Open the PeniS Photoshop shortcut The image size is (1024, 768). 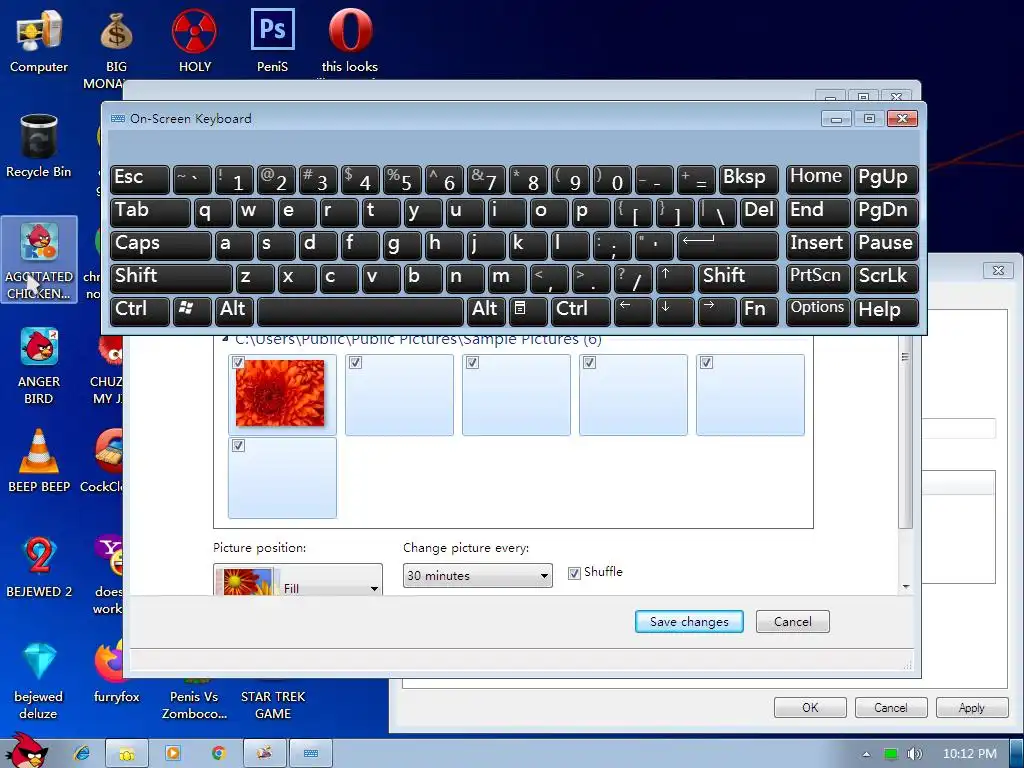click(272, 41)
